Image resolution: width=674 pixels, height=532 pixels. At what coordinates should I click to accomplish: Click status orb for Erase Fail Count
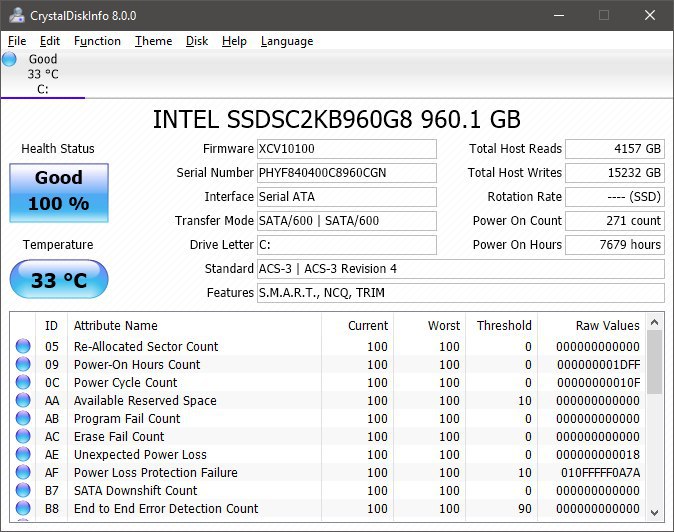(x=23, y=436)
